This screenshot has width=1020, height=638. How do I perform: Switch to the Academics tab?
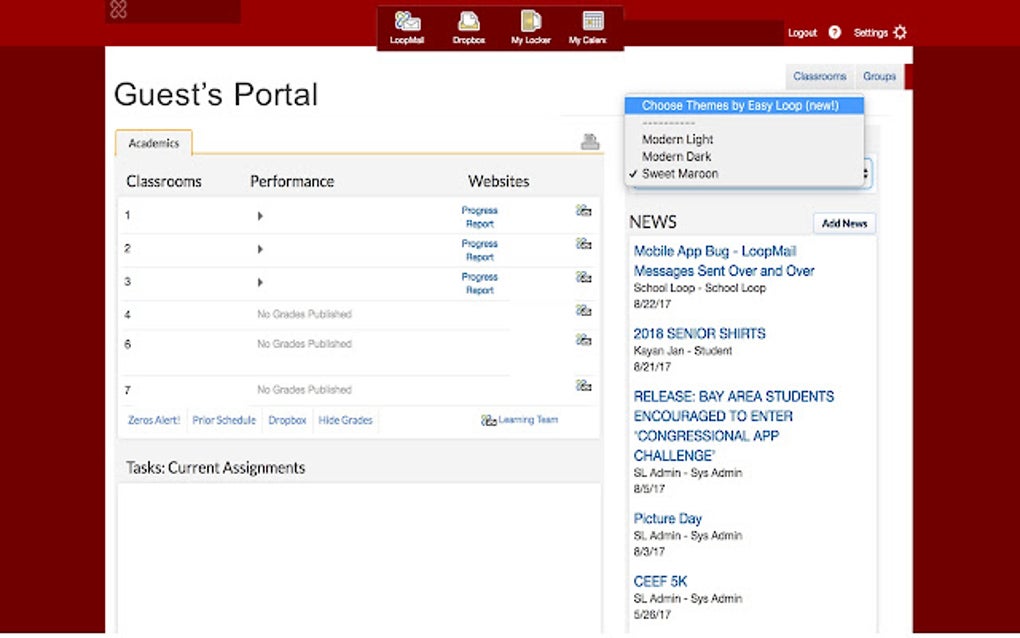point(153,143)
